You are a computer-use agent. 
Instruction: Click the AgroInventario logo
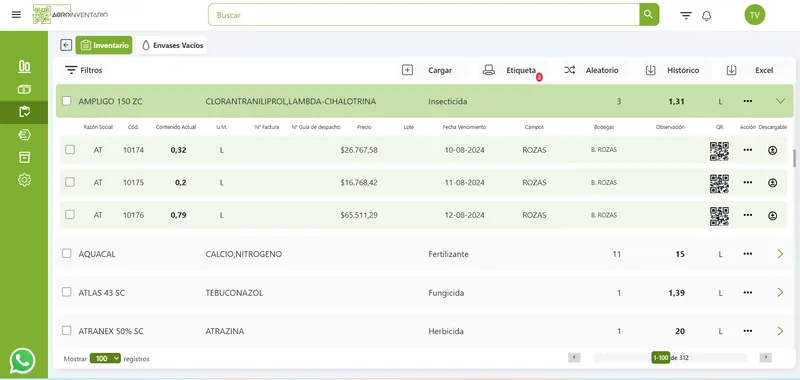pos(70,15)
